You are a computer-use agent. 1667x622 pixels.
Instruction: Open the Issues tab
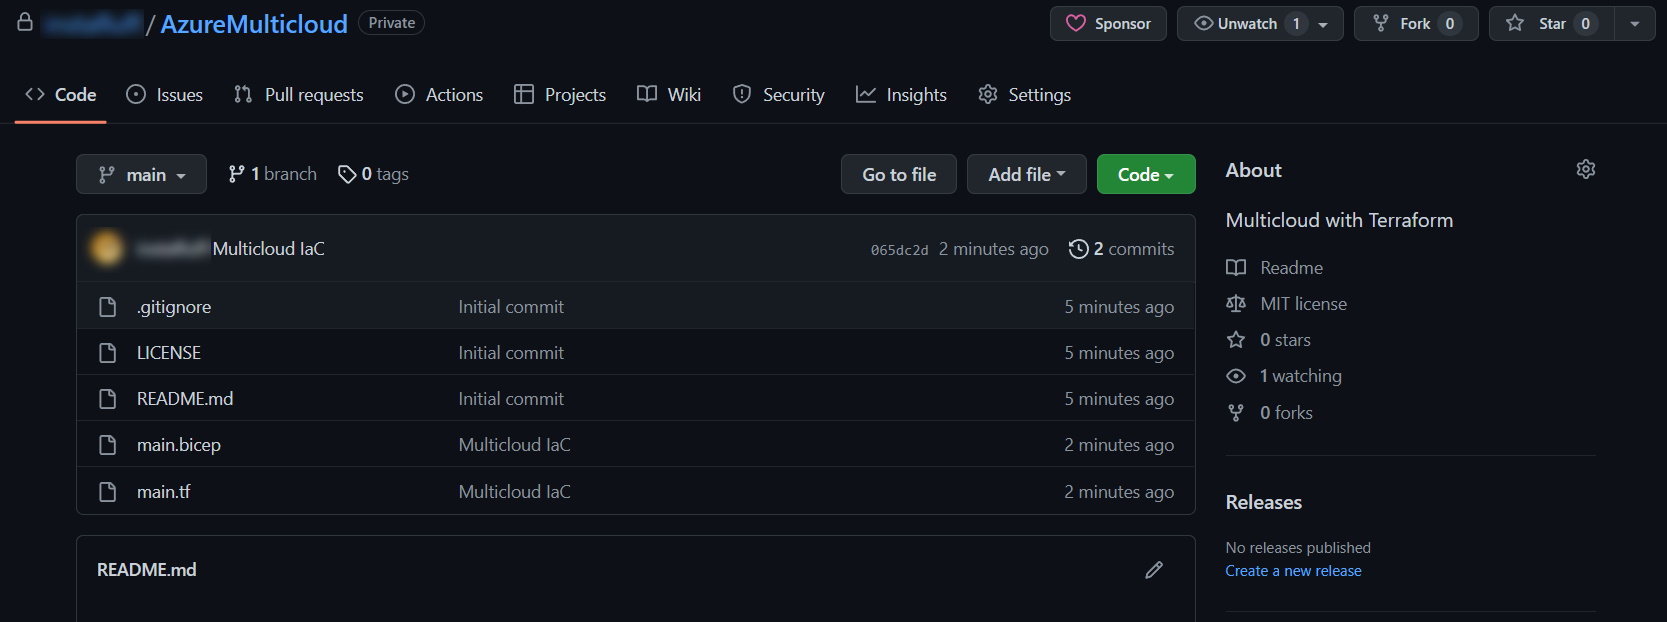coord(164,94)
